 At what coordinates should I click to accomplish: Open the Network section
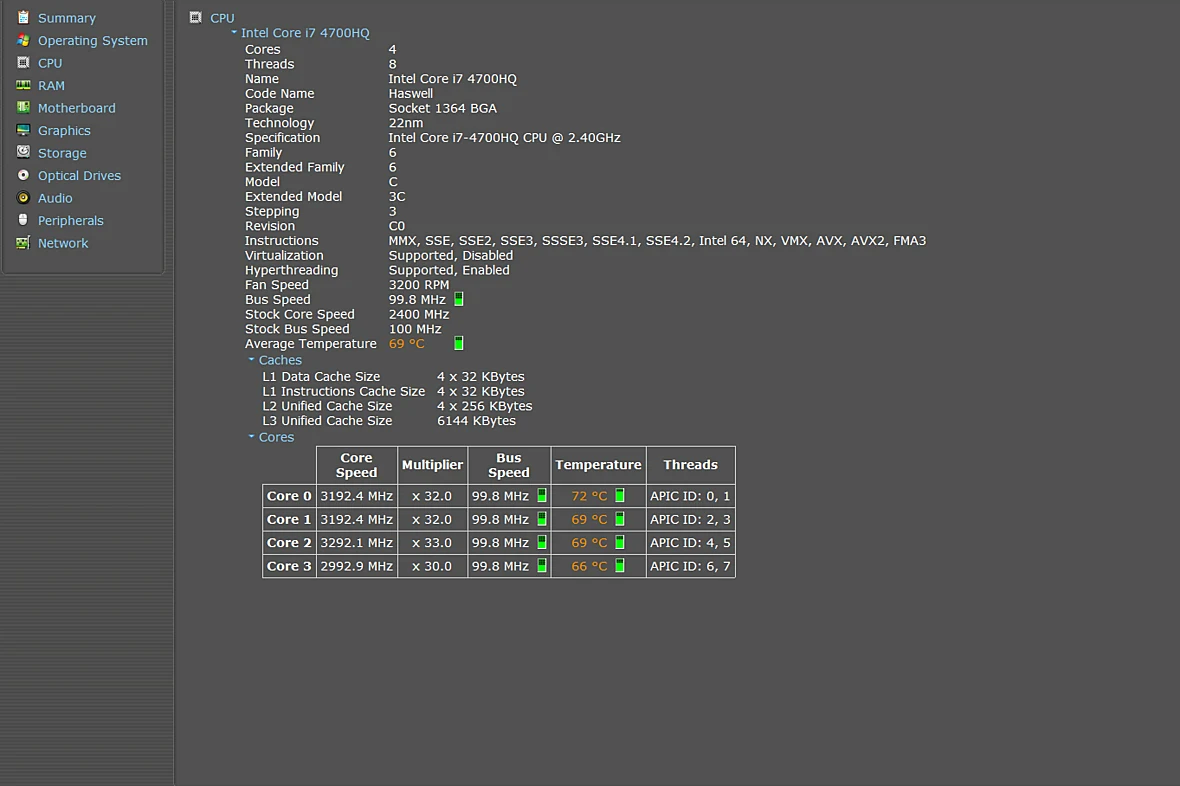click(x=63, y=243)
